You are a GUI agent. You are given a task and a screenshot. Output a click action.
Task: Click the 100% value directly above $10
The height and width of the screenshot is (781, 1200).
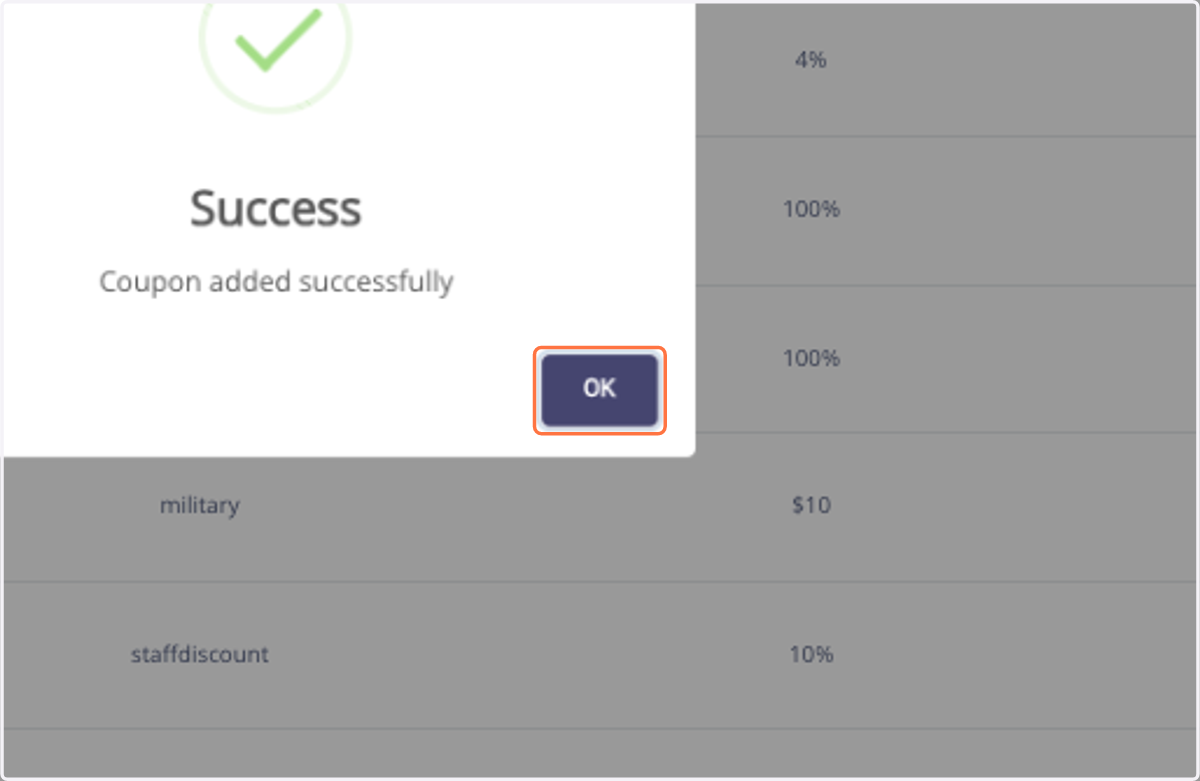pos(811,358)
